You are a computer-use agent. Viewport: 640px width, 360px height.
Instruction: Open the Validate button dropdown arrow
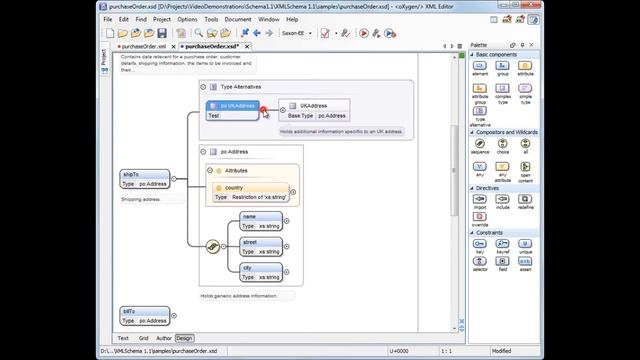336,33
